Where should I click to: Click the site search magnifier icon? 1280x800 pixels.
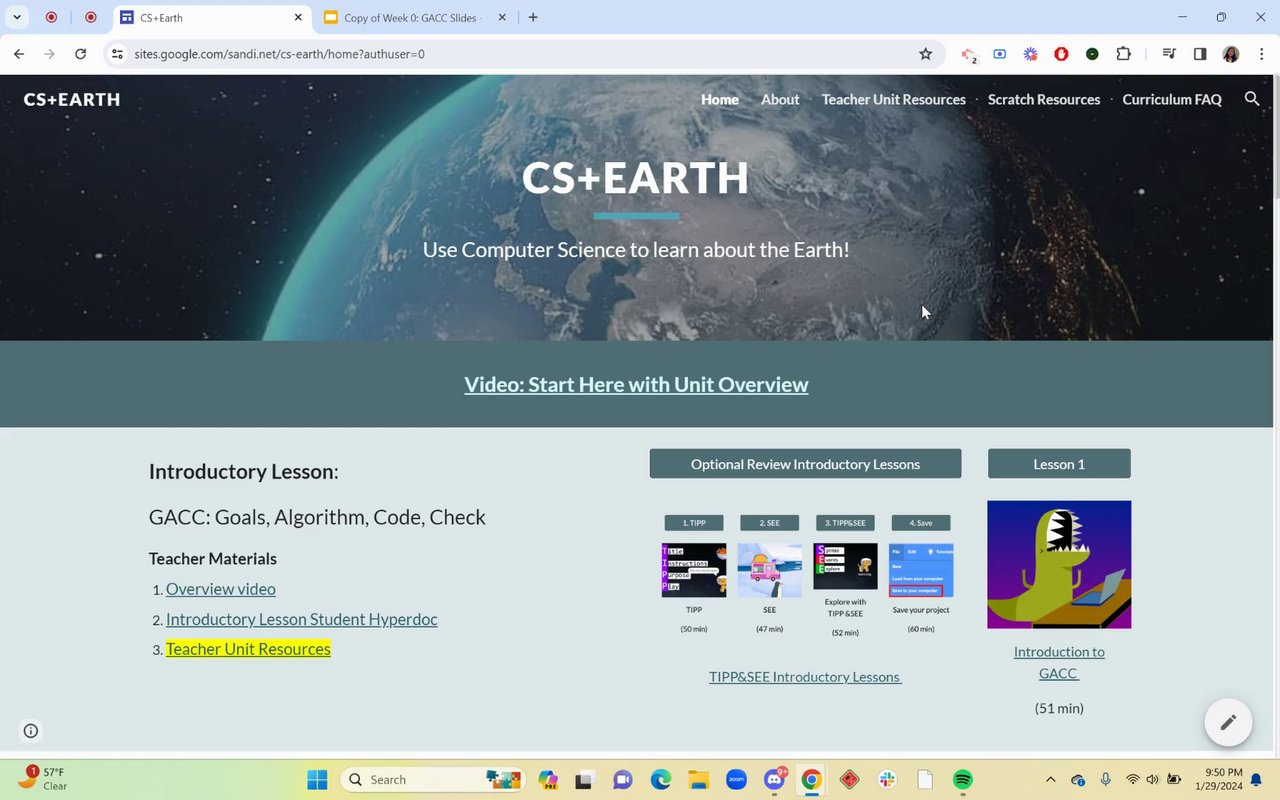(x=1251, y=99)
